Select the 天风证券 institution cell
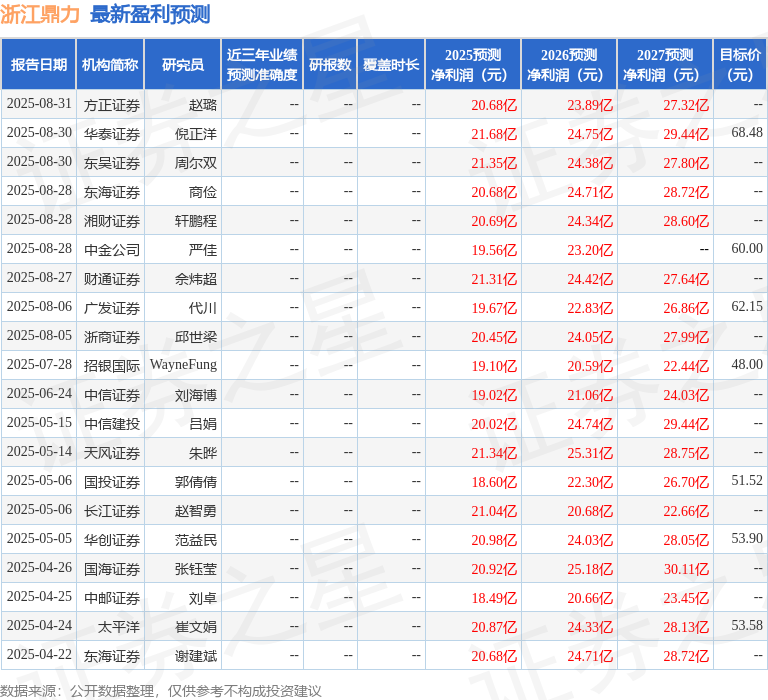 click(x=112, y=453)
